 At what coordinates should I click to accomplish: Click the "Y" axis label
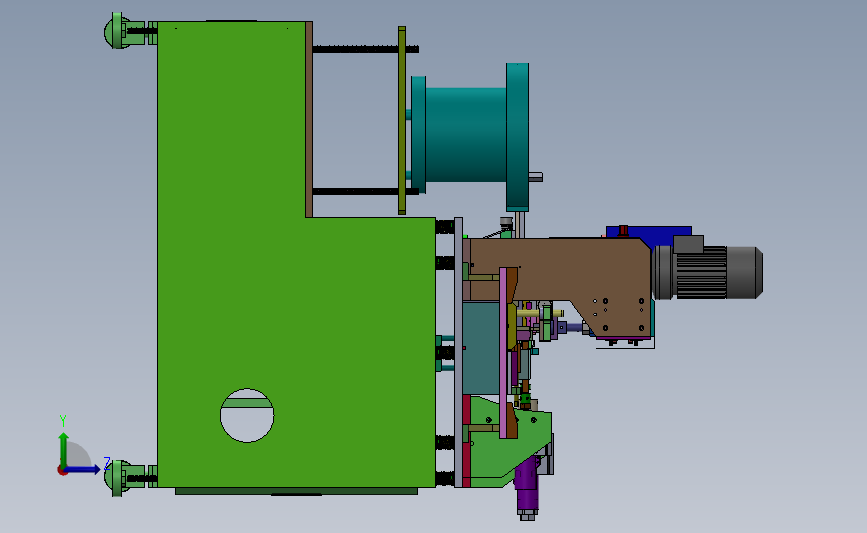63,421
